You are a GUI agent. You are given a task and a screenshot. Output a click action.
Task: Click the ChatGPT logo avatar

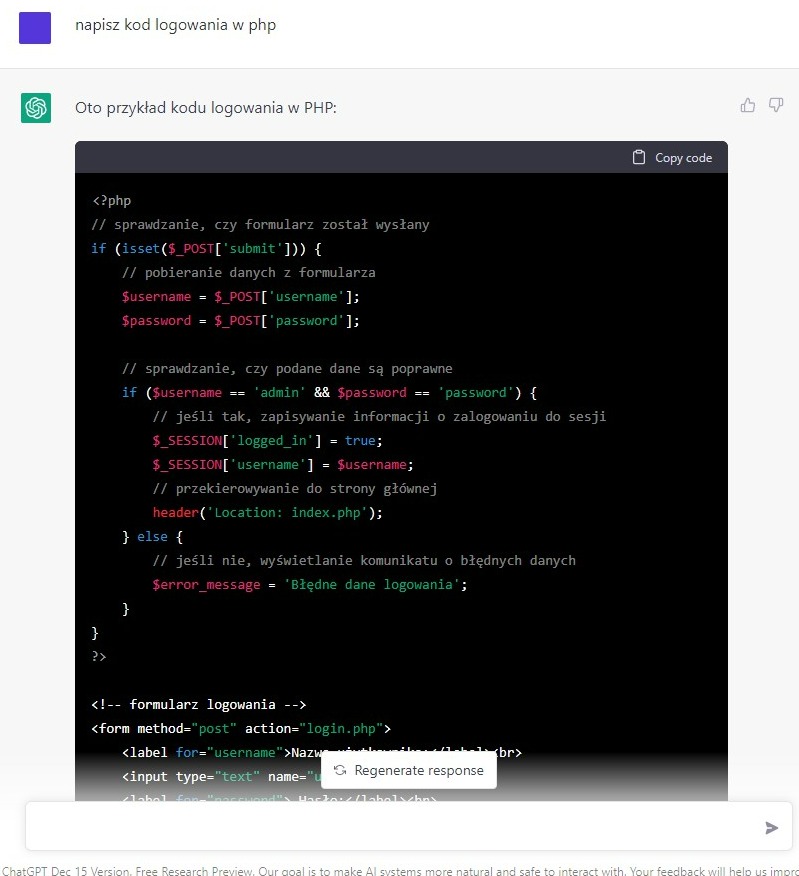click(x=36, y=108)
